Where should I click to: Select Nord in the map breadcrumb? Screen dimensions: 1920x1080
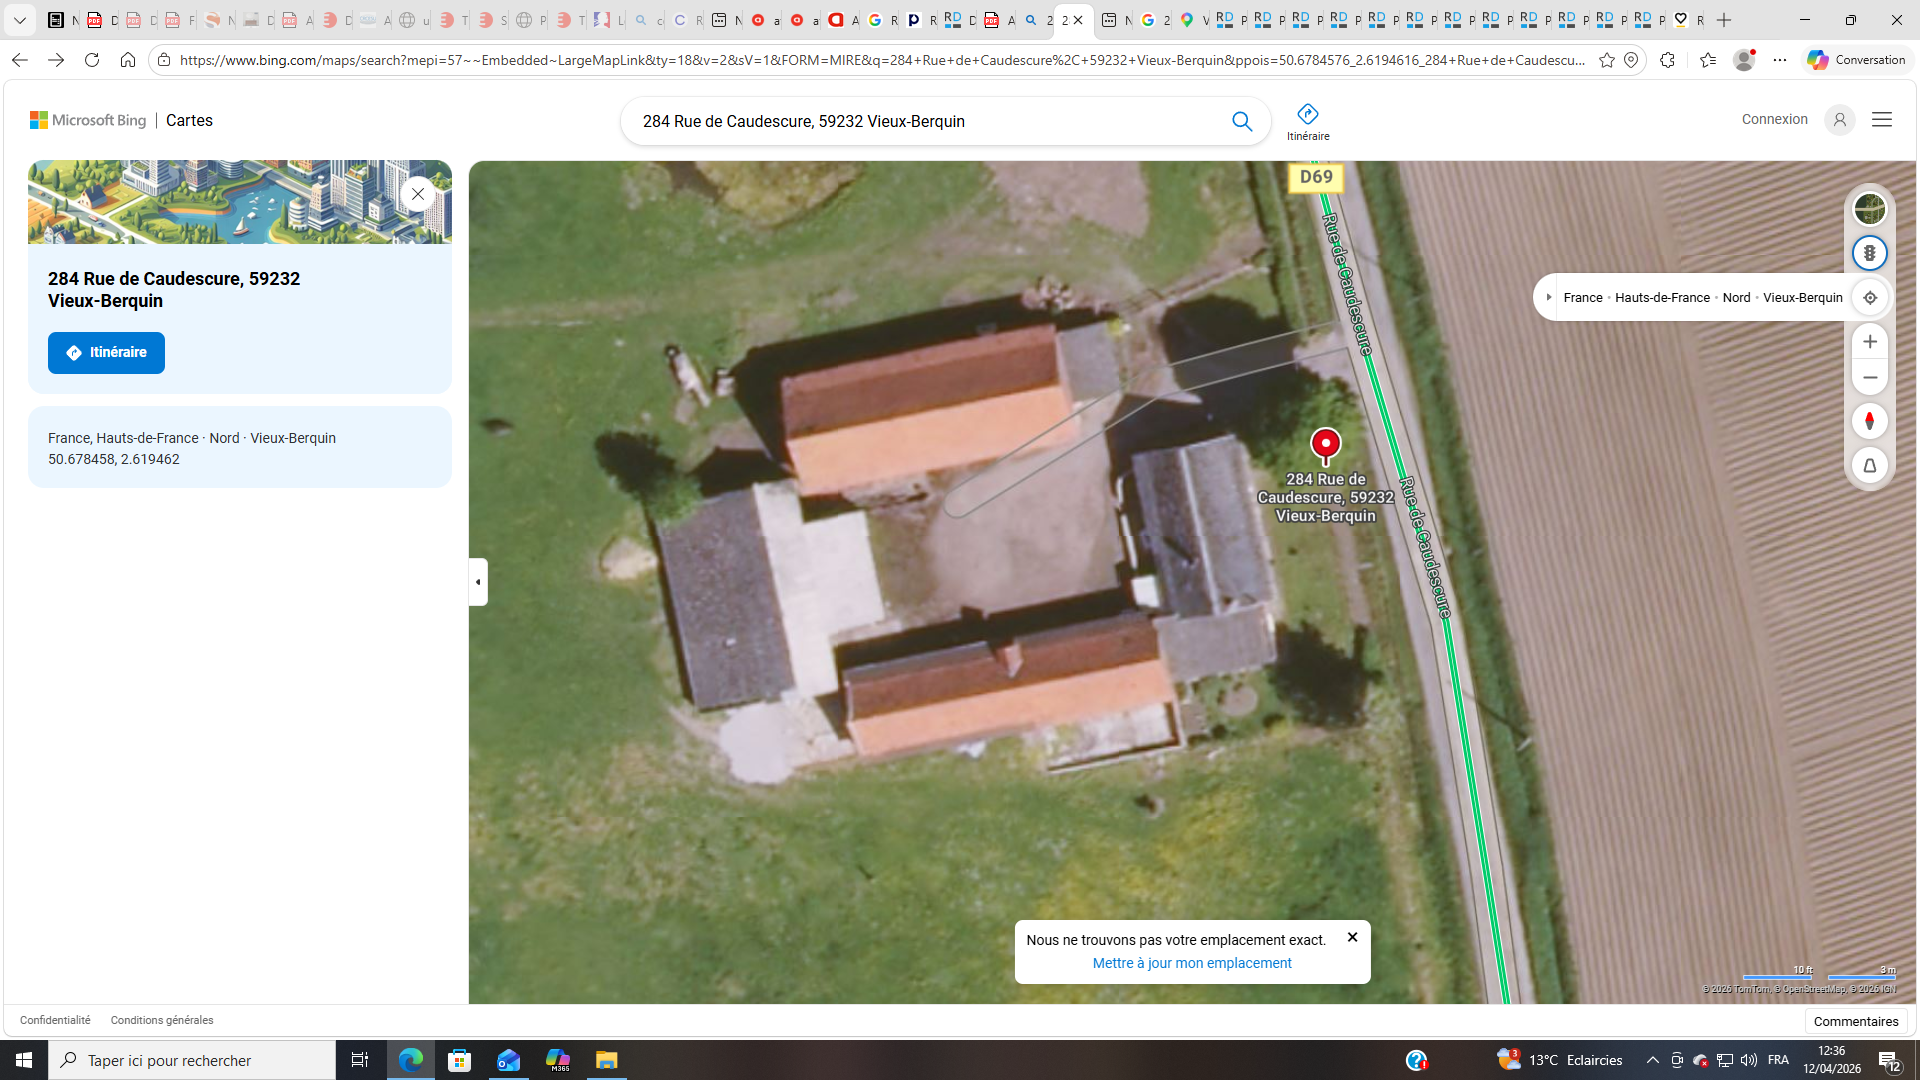(1736, 298)
